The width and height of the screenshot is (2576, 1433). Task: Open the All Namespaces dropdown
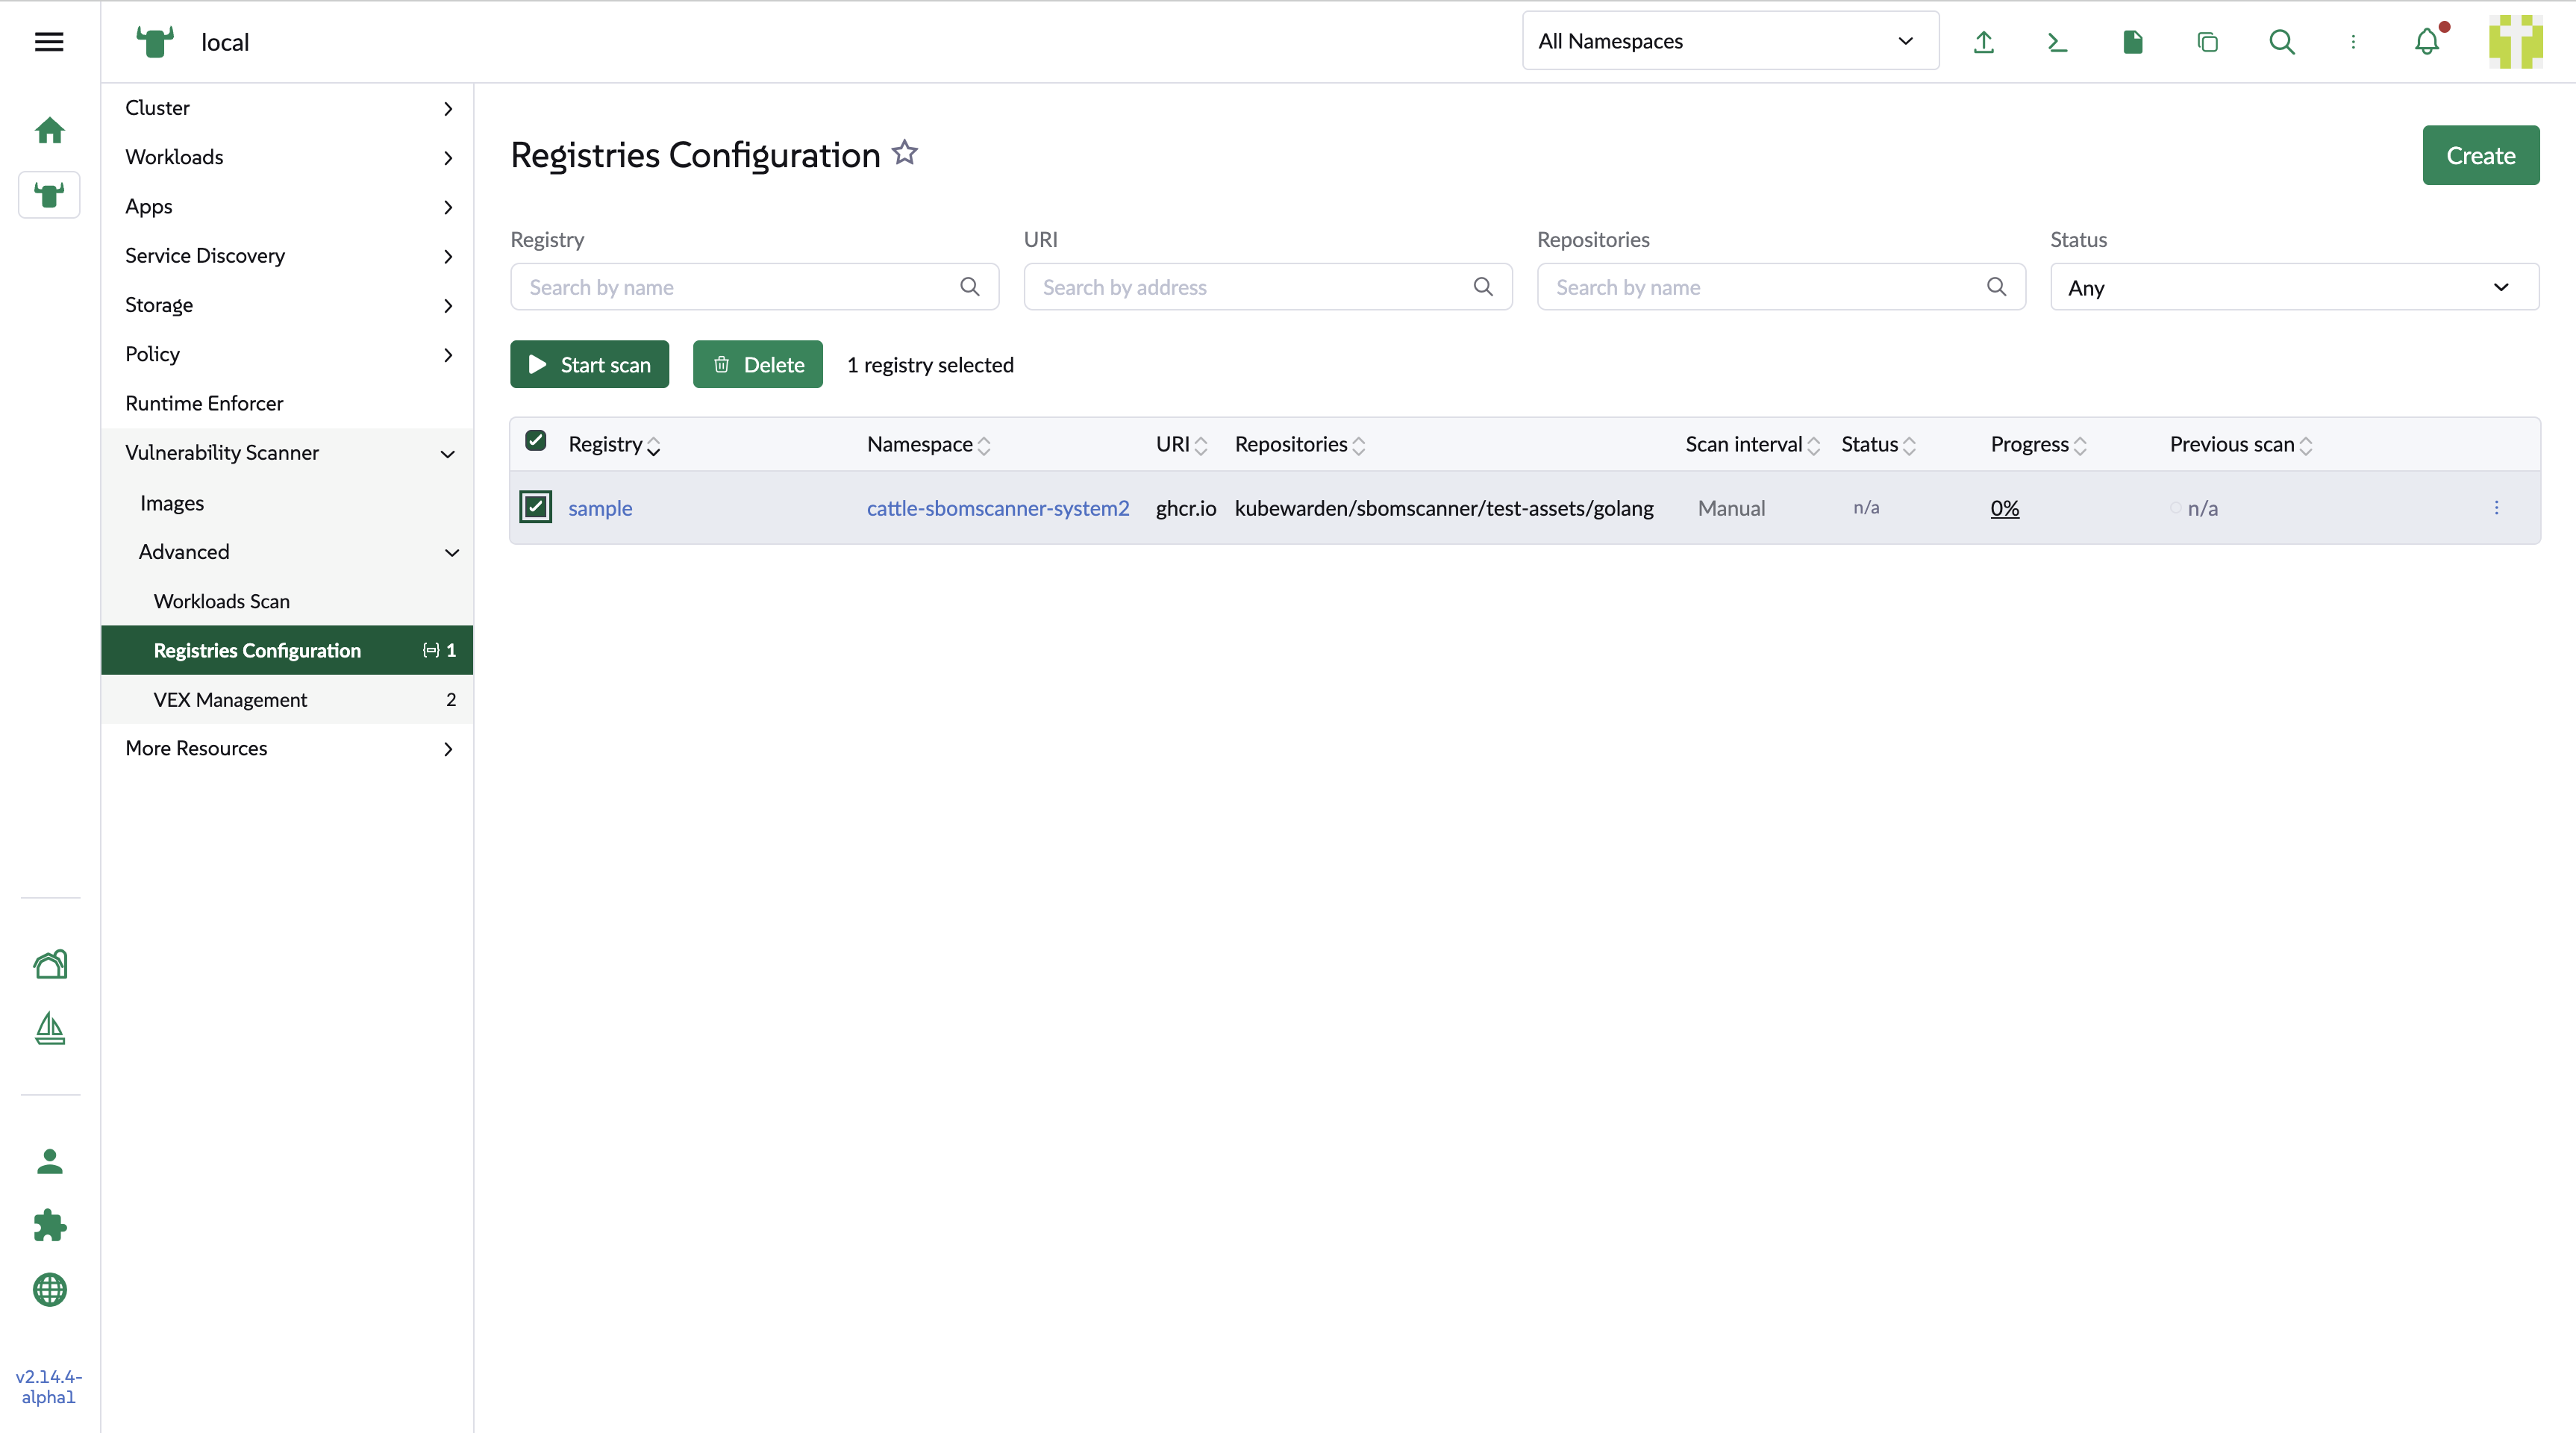click(1730, 41)
